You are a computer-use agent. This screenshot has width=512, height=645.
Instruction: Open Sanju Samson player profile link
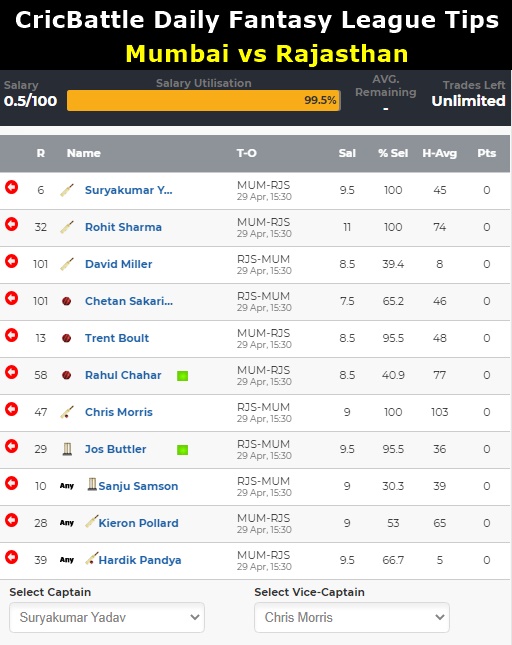pyautogui.click(x=138, y=486)
